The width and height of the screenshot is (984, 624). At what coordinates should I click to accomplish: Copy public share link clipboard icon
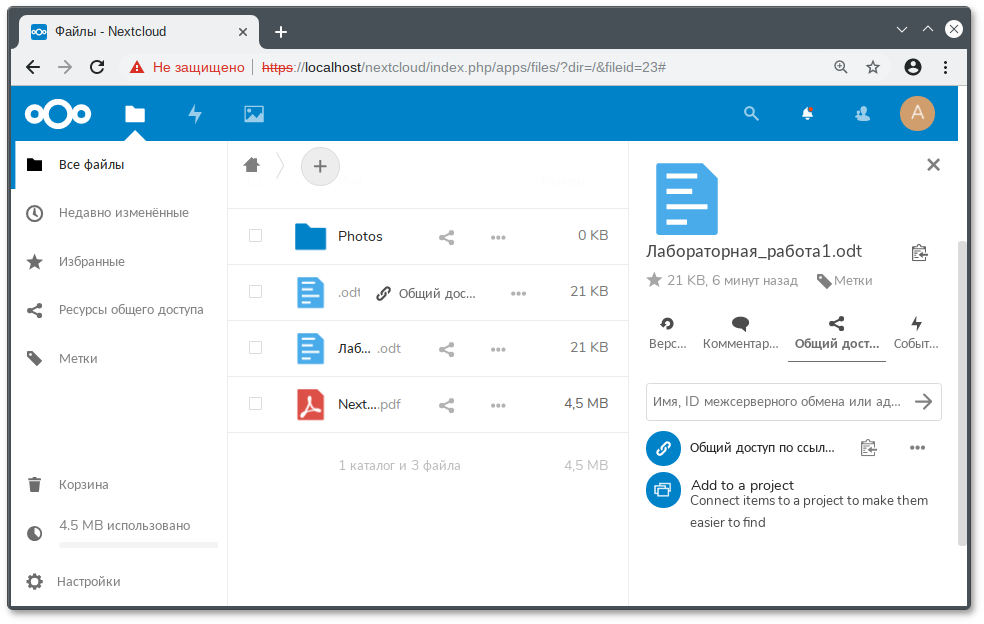point(869,448)
